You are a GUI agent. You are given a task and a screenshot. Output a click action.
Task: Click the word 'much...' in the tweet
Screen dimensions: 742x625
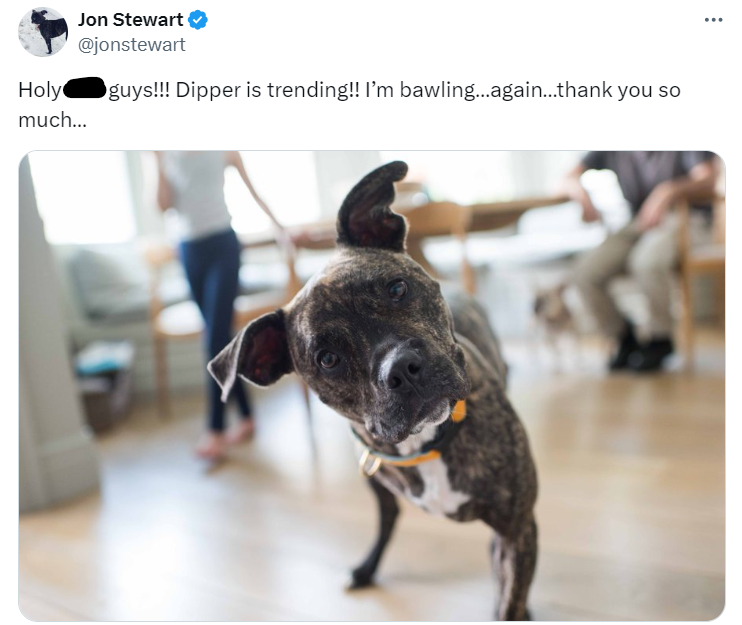coord(53,120)
